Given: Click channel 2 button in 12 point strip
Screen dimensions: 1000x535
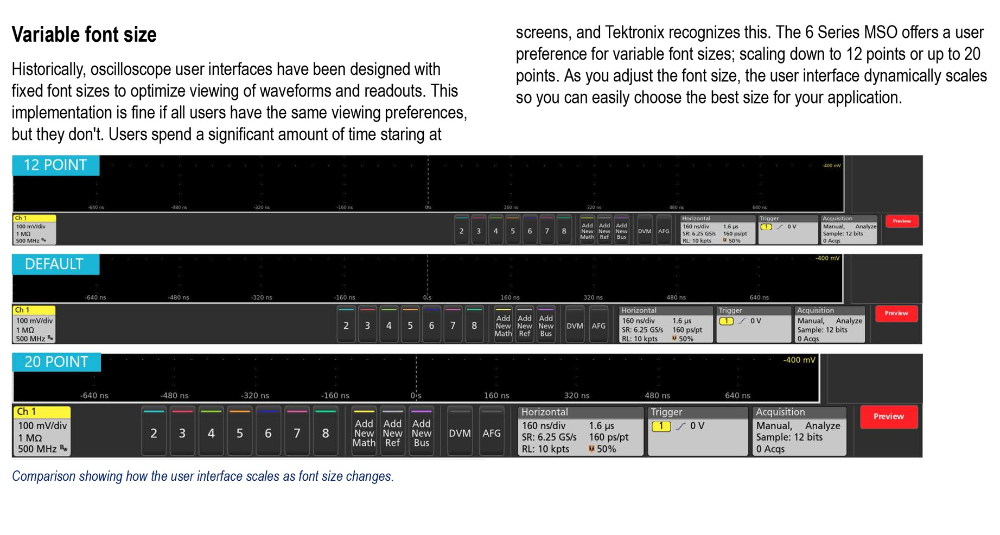Looking at the screenshot, I should [461, 230].
